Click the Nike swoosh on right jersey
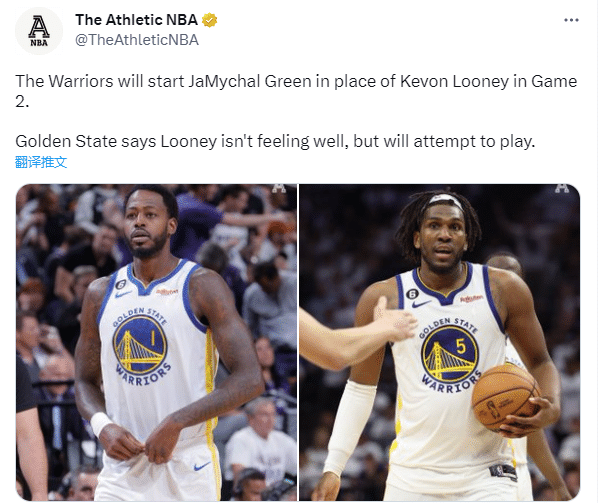The width and height of the screenshot is (598, 503). pos(421,304)
